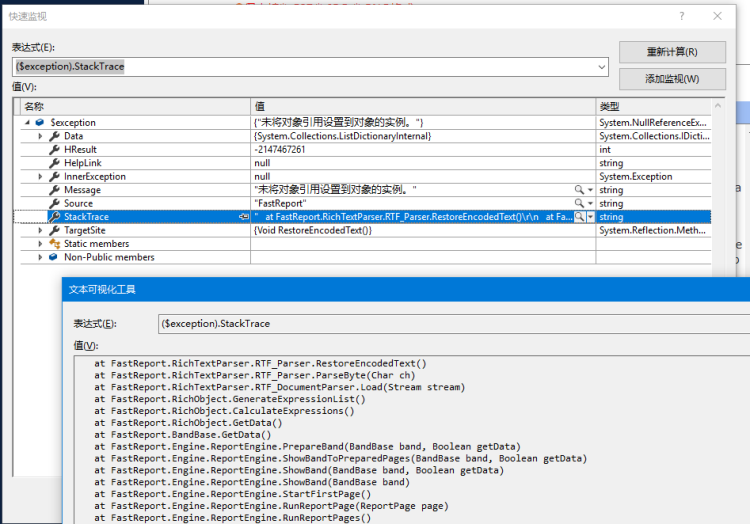The image size is (750, 524).
Task: Click the $exception object cube icon
Action: [x=40, y=122]
